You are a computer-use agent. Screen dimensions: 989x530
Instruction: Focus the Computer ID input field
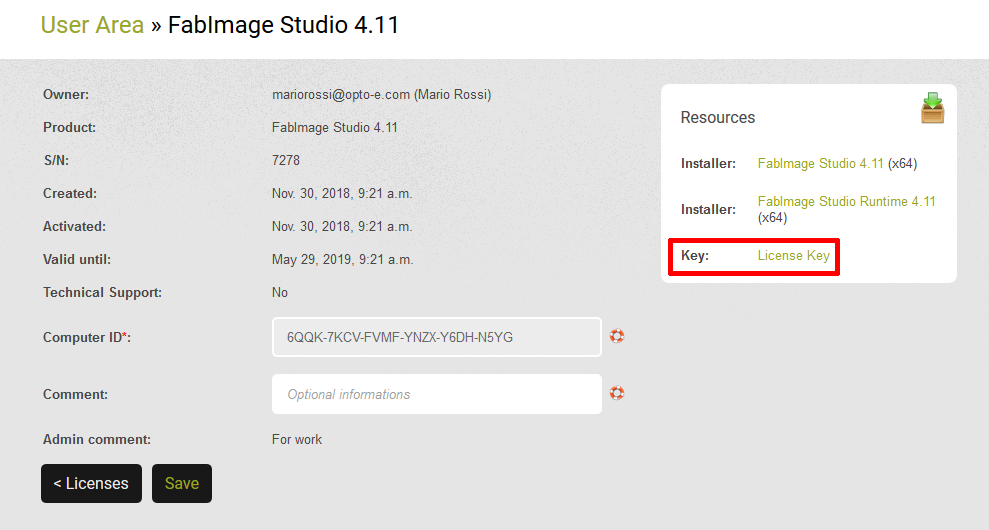pos(436,337)
